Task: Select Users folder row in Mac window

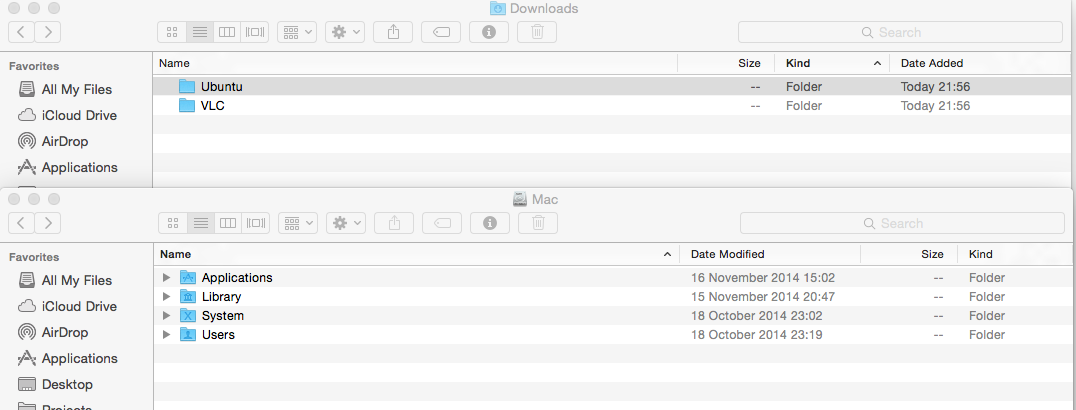Action: tap(614, 335)
